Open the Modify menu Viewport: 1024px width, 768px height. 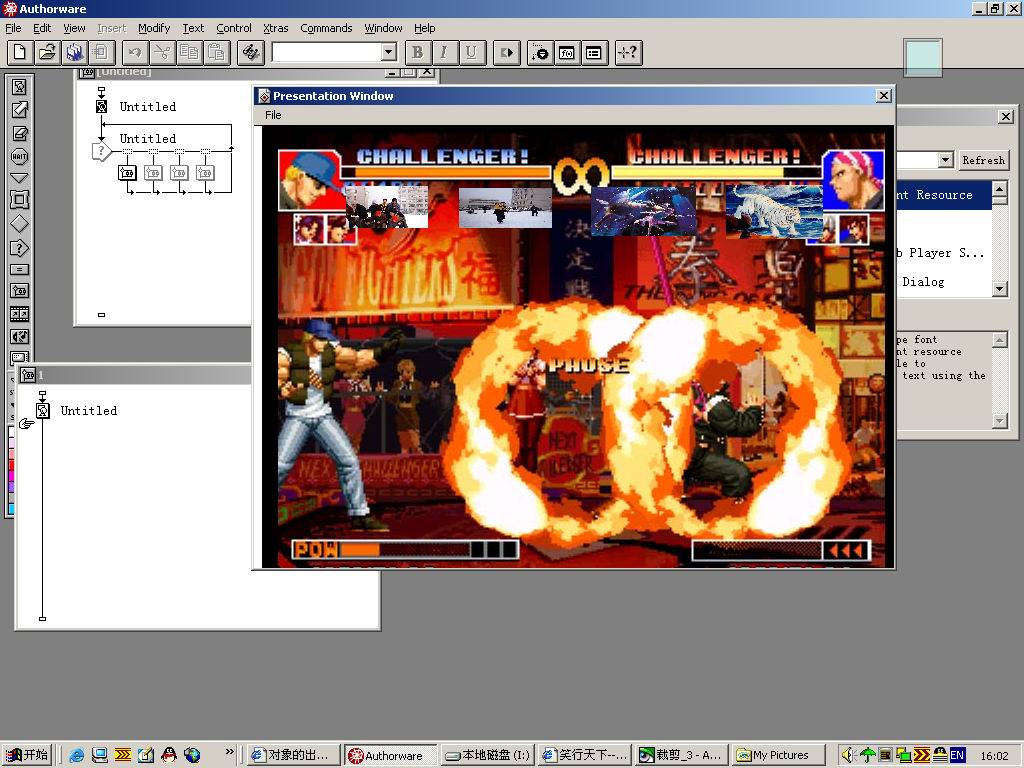tap(153, 28)
